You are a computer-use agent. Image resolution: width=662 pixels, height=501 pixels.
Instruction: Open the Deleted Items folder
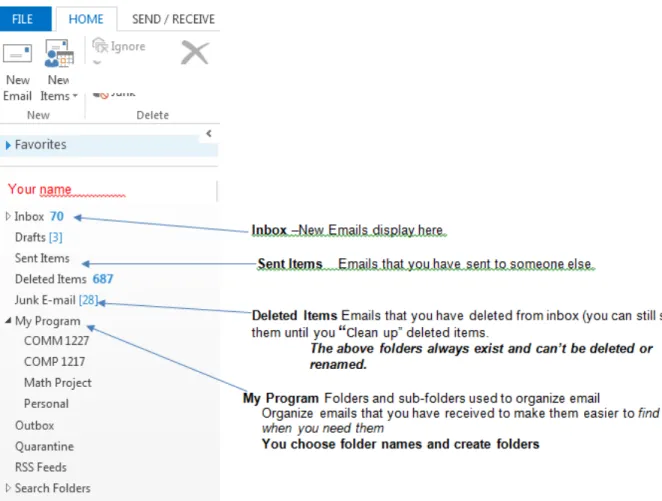pyautogui.click(x=51, y=279)
